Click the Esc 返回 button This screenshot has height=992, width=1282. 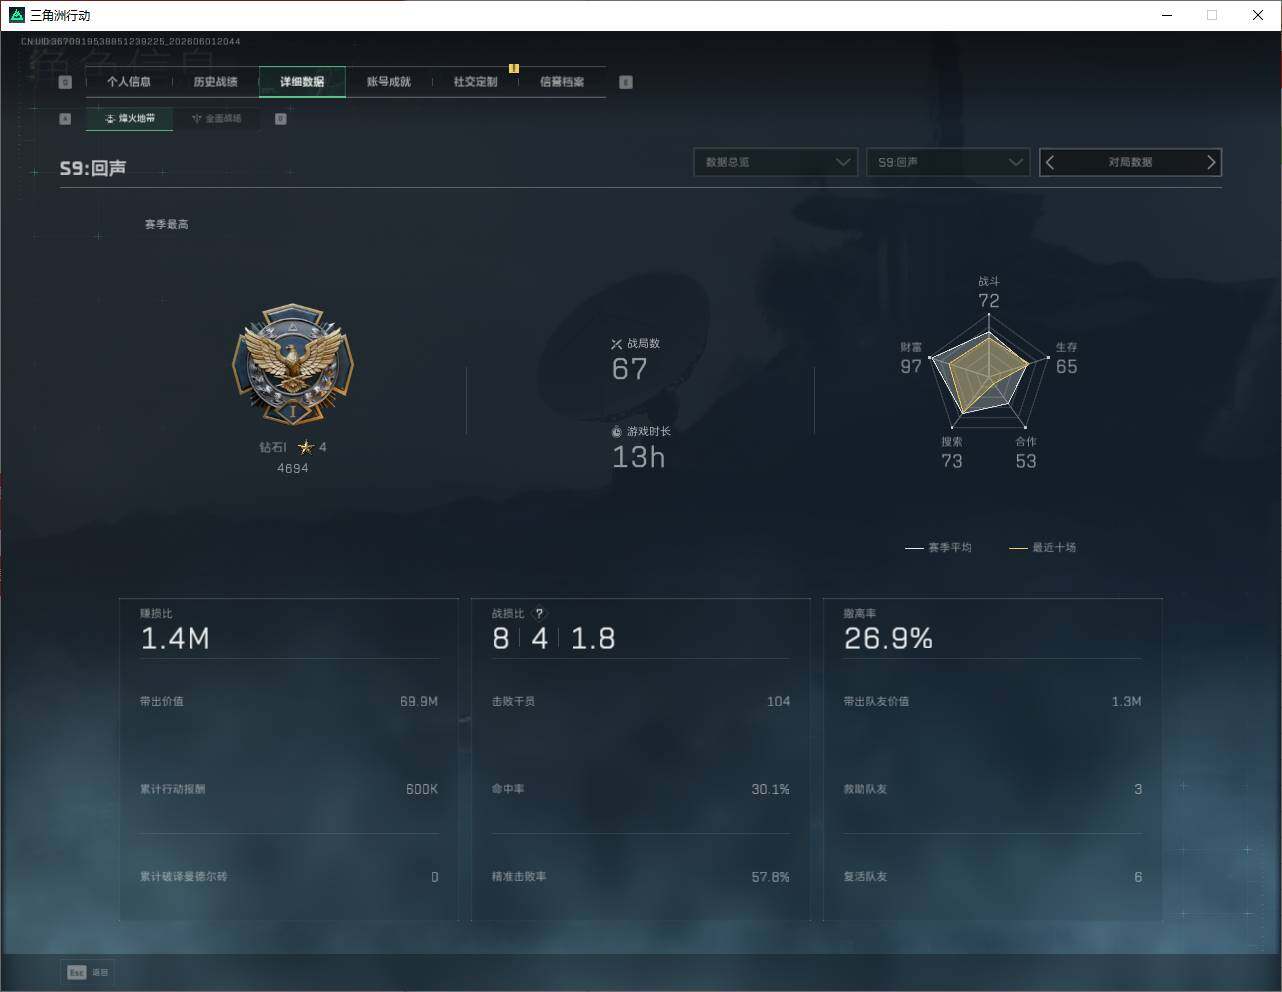(89, 972)
